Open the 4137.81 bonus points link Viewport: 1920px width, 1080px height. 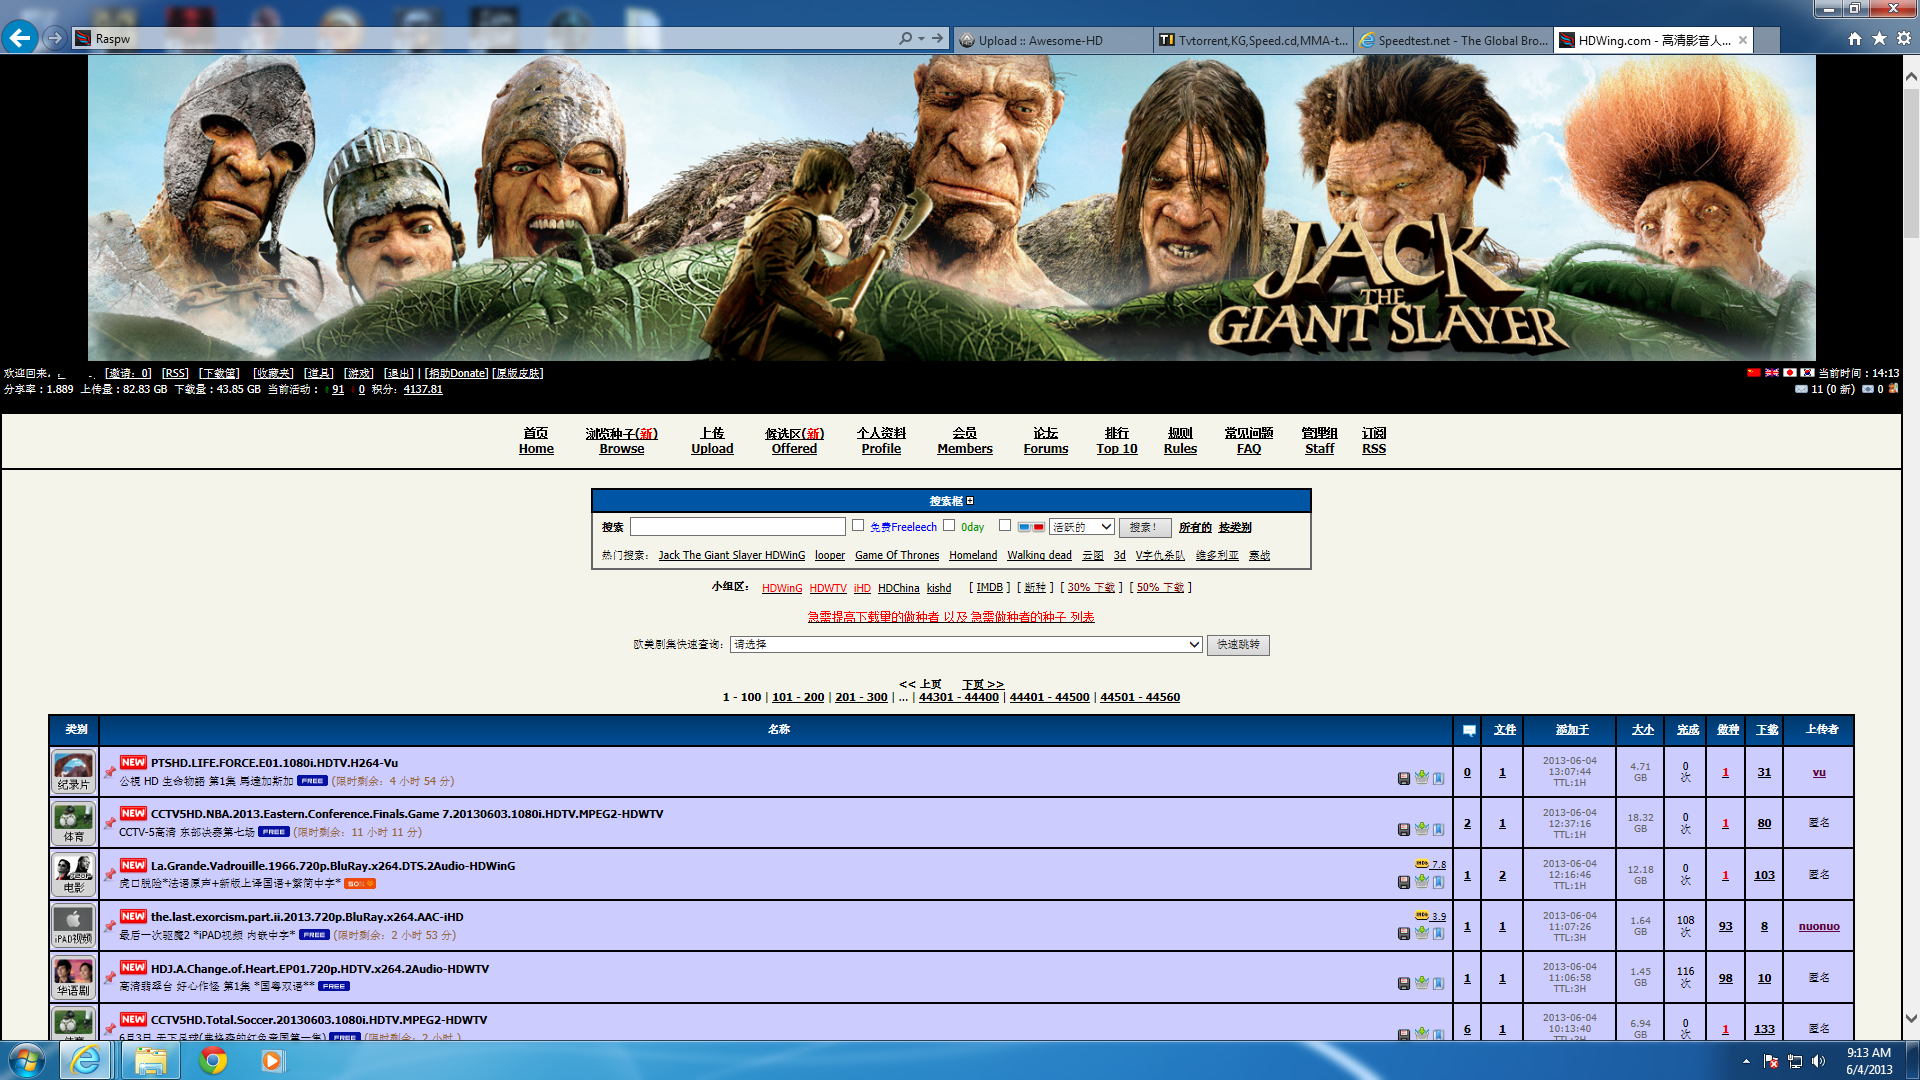423,389
